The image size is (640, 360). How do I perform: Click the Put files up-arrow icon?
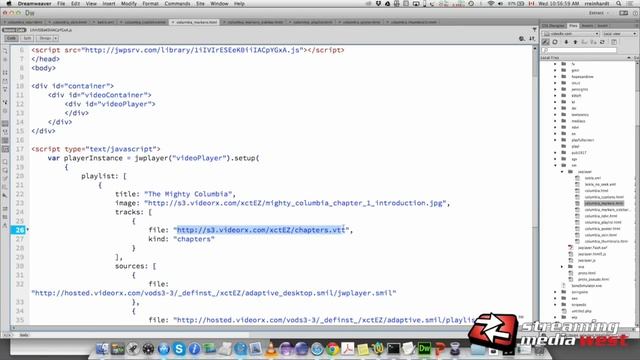coord(575,42)
